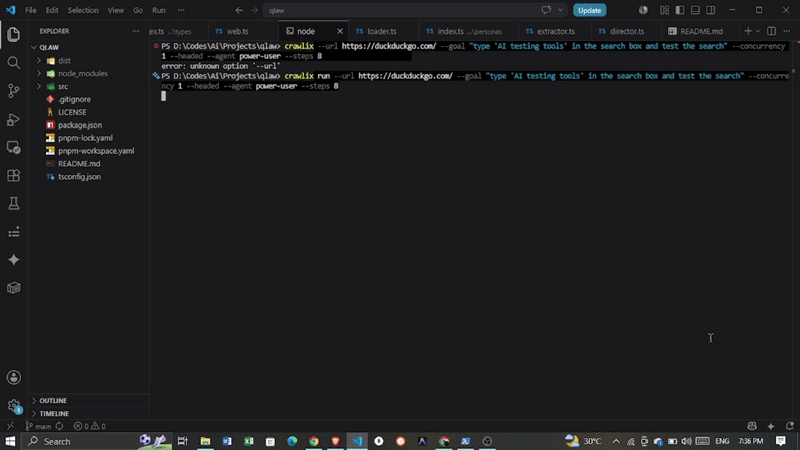Open Source Control view

point(14,91)
